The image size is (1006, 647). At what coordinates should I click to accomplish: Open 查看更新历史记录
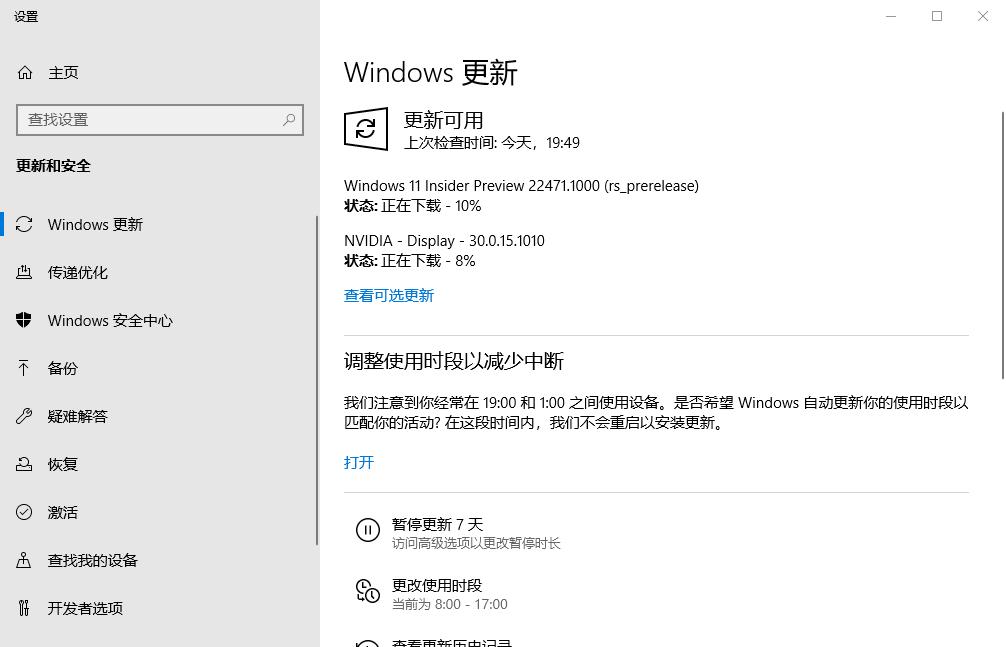450,643
